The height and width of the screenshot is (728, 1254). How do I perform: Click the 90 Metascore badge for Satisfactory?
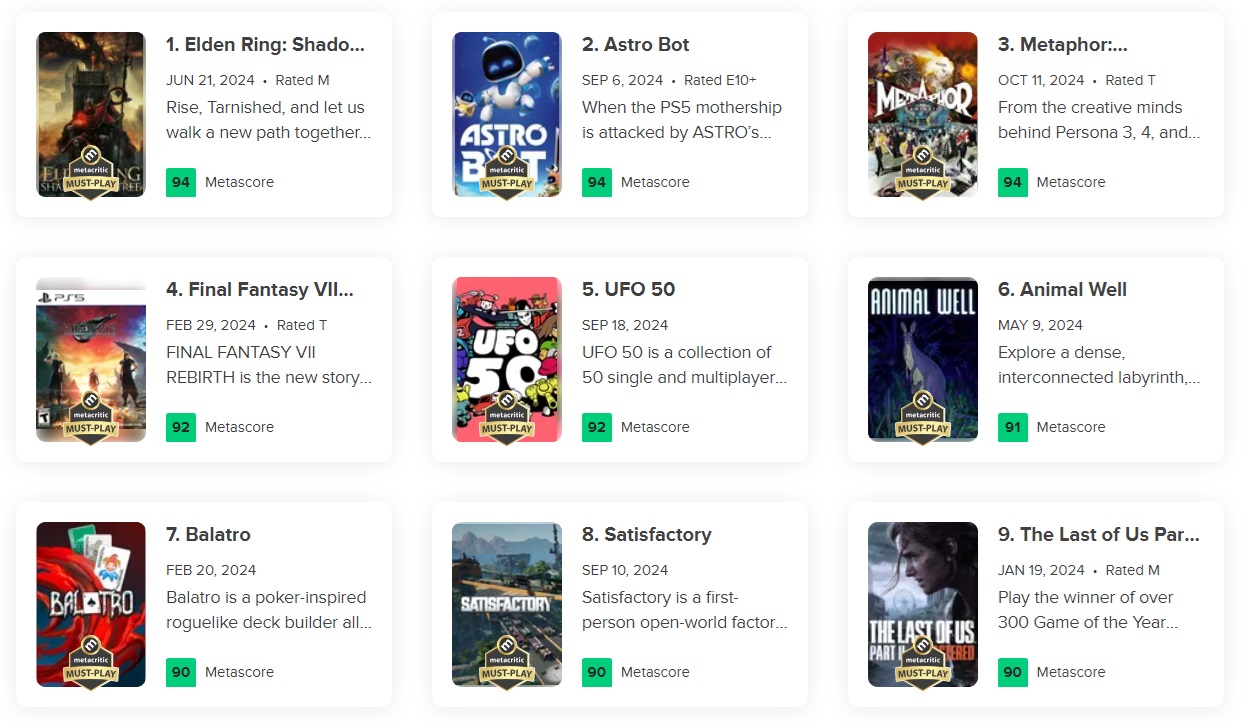point(597,672)
